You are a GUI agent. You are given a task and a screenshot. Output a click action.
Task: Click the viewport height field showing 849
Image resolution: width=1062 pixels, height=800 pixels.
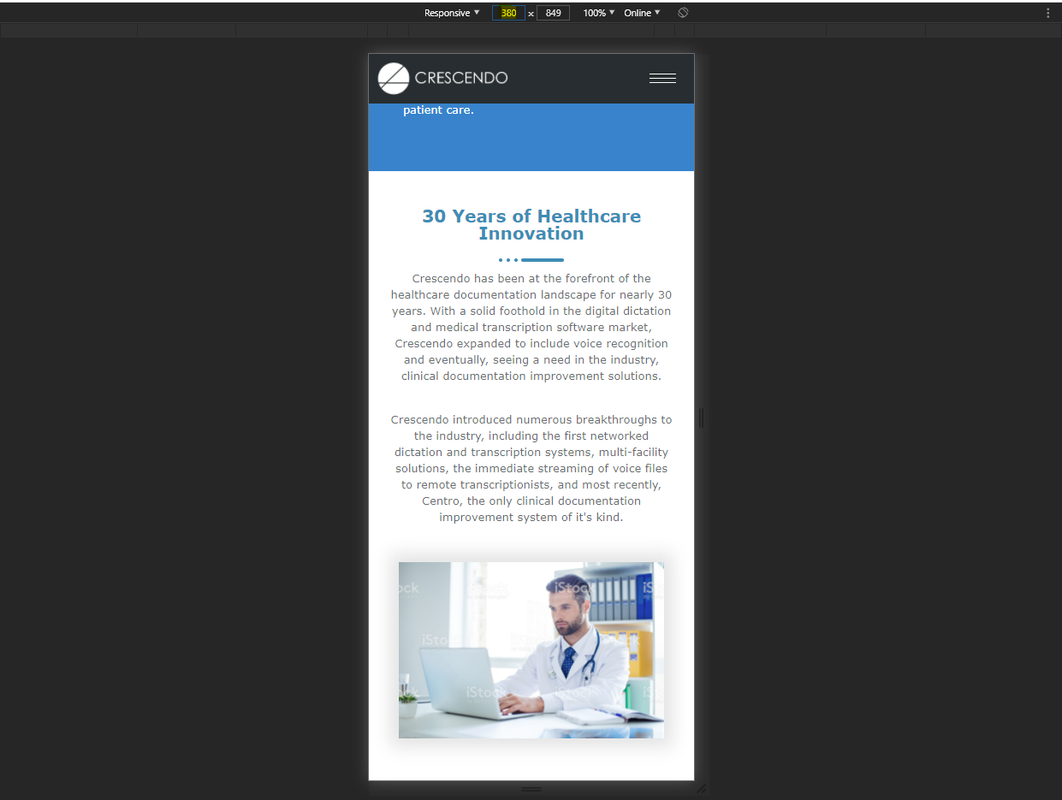[553, 13]
